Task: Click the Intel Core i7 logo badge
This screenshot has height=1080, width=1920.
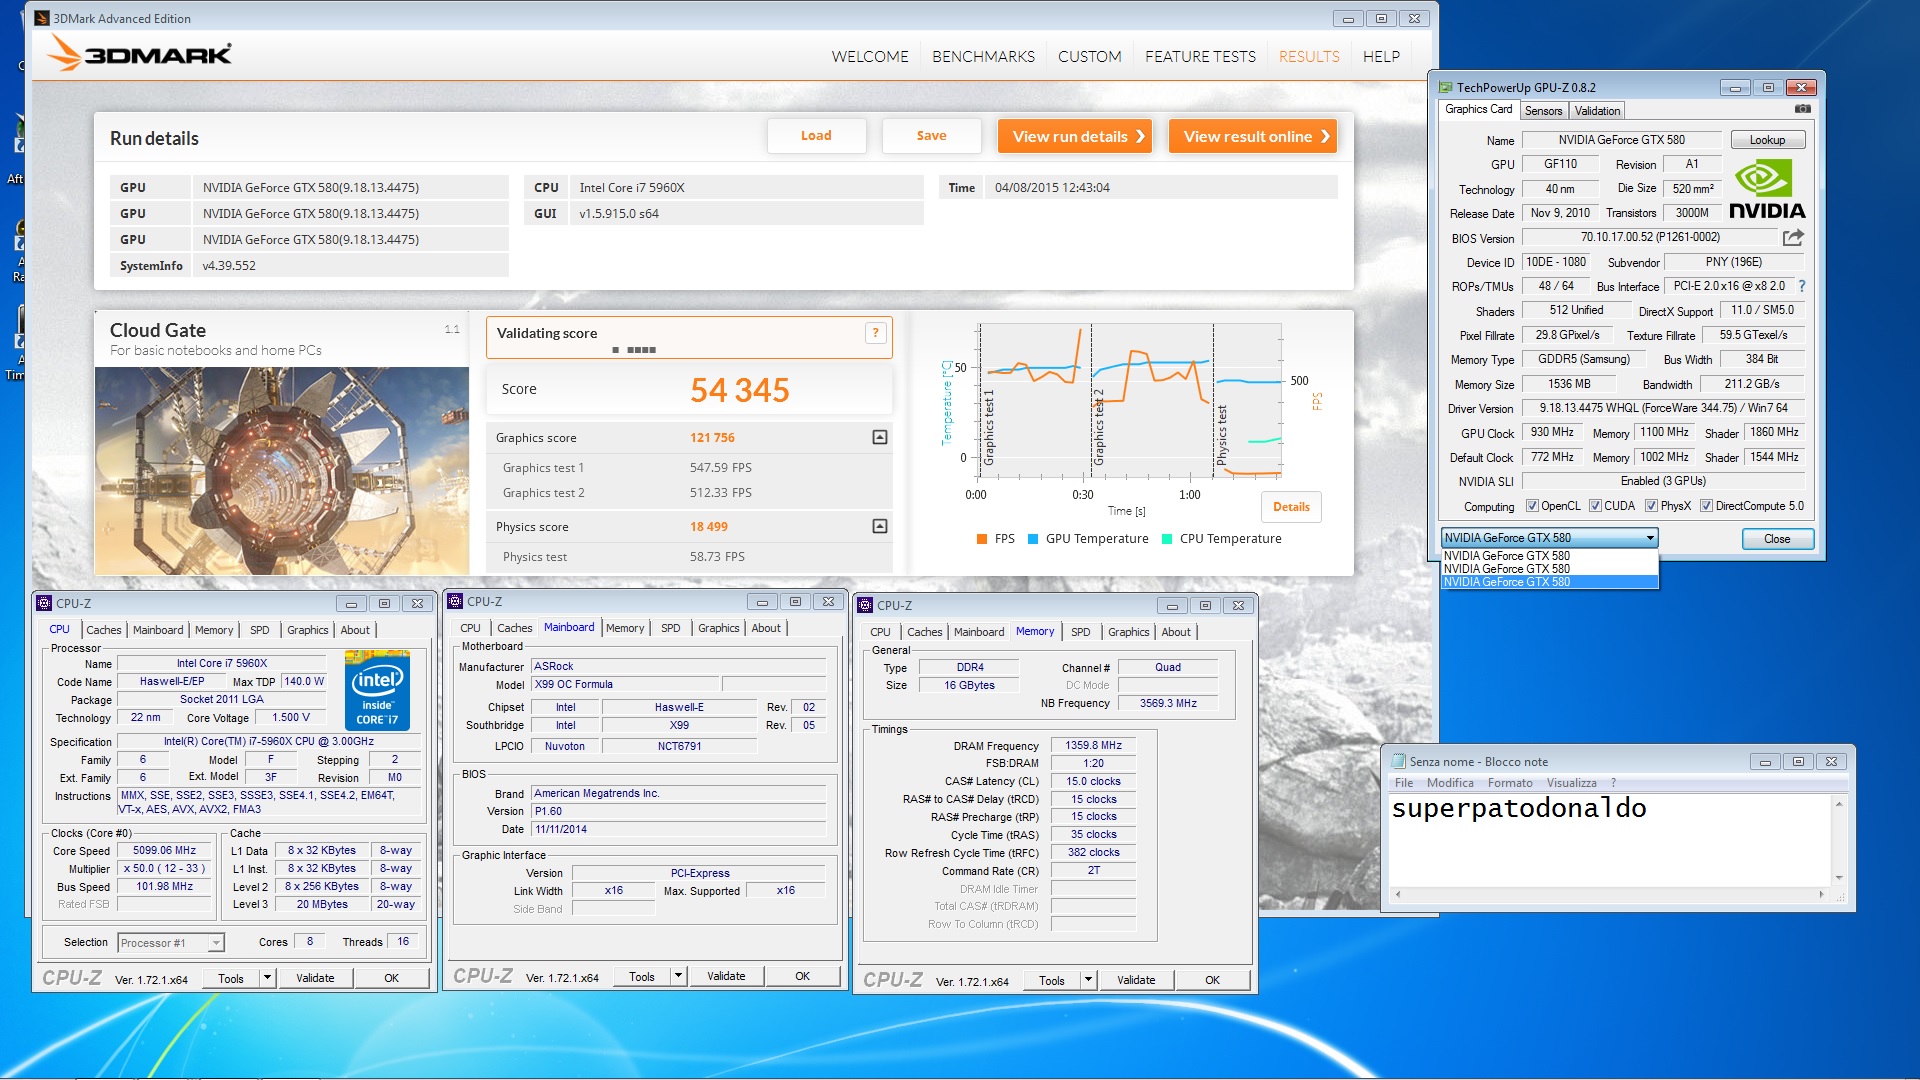Action: (377, 690)
